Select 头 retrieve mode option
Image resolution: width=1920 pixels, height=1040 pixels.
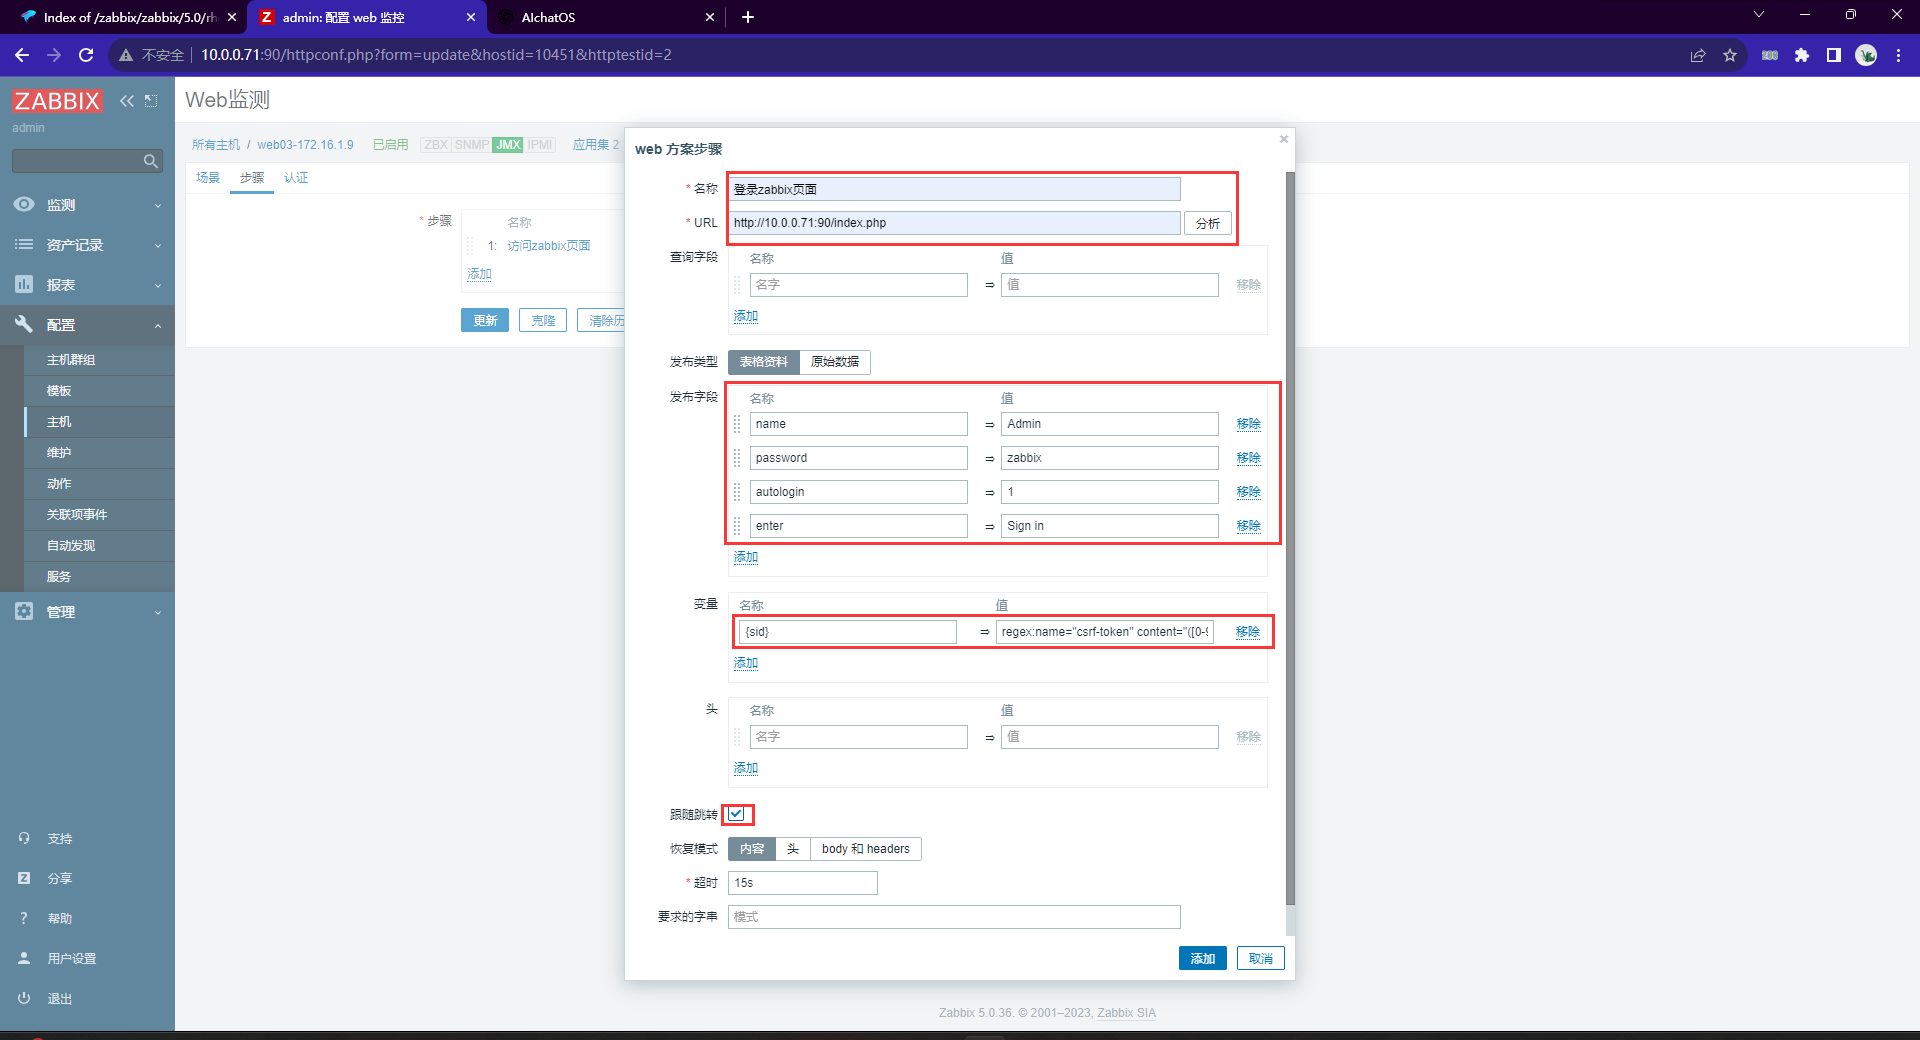(793, 849)
